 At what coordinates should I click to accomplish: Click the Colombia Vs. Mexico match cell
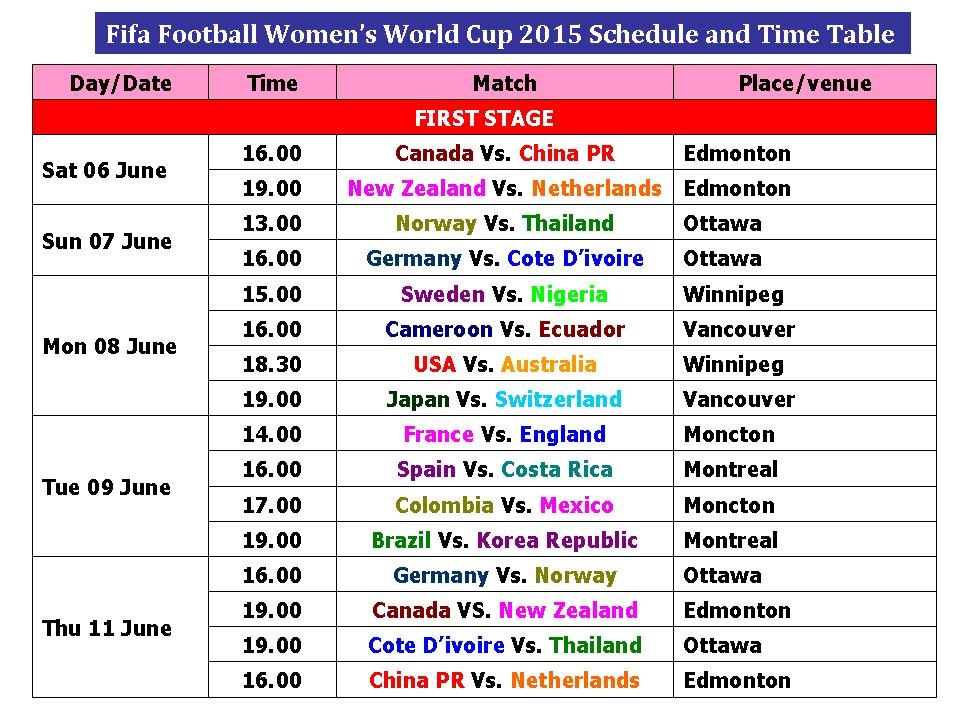pos(504,505)
